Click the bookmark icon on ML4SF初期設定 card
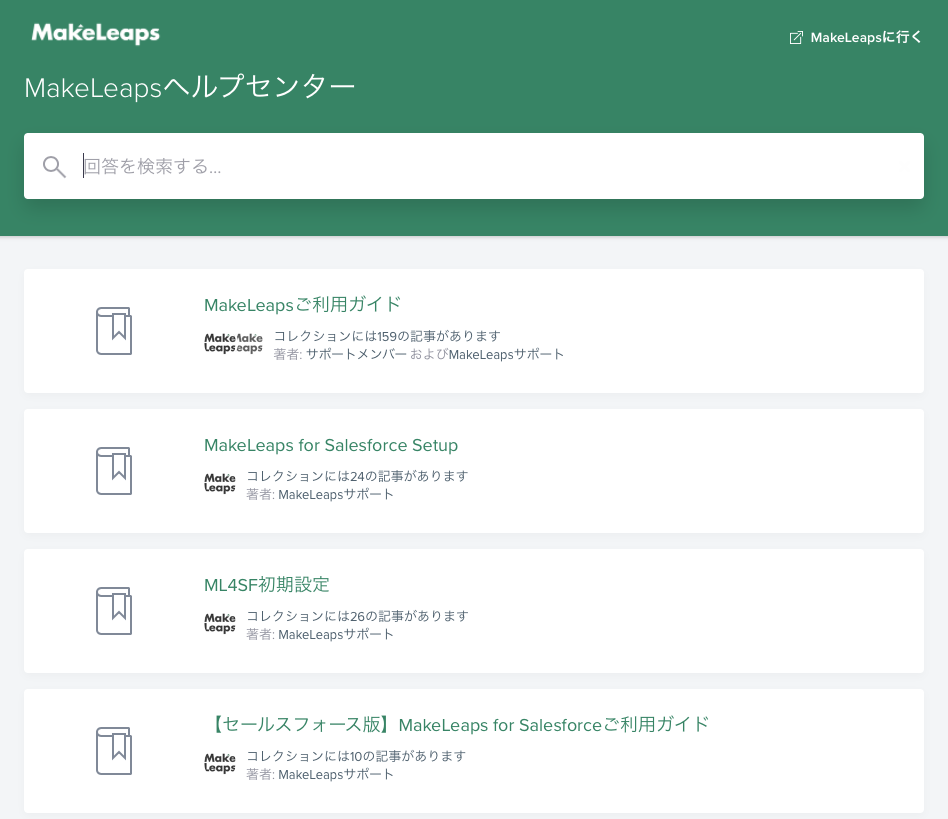 pos(113,611)
